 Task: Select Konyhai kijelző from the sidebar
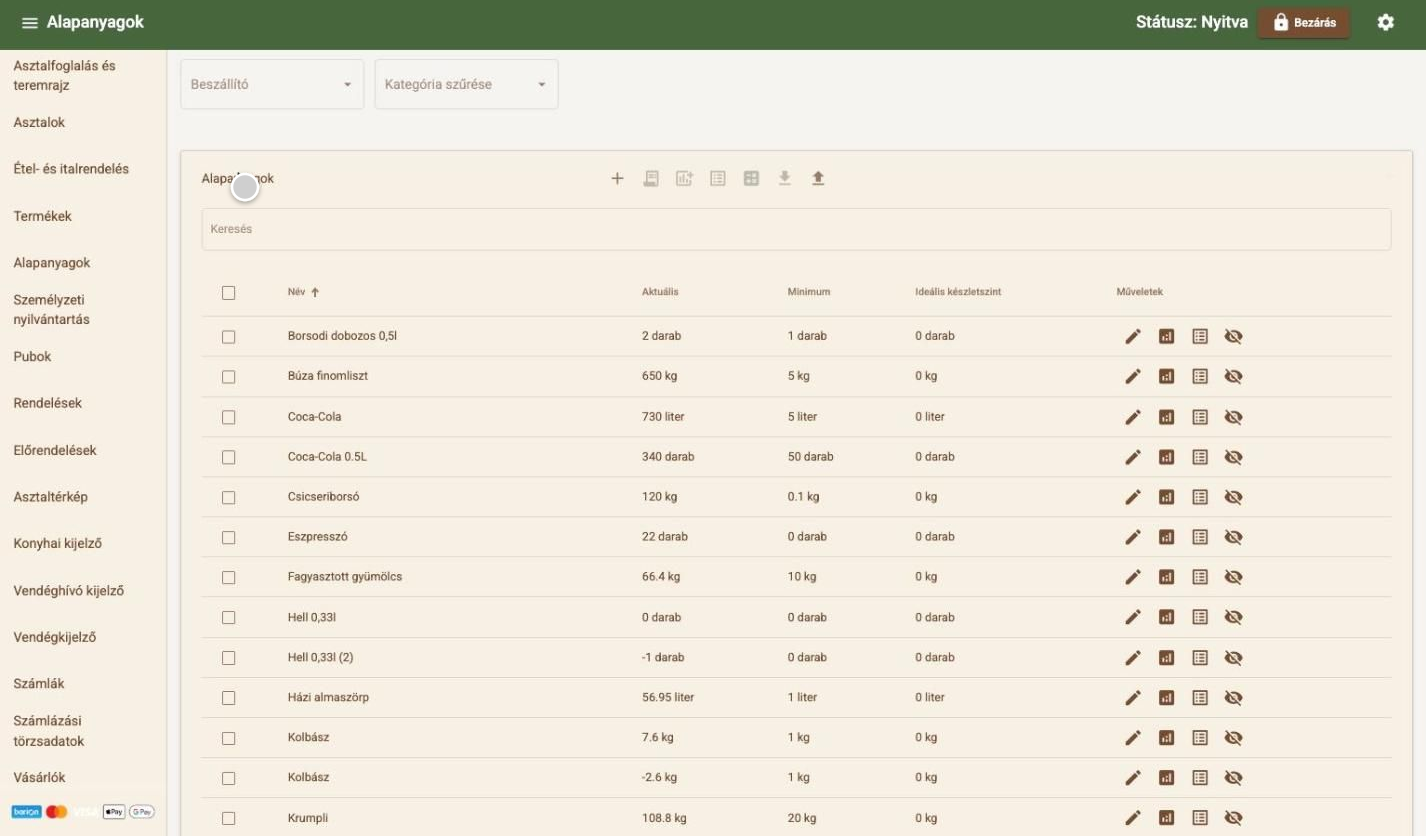[x=58, y=544]
